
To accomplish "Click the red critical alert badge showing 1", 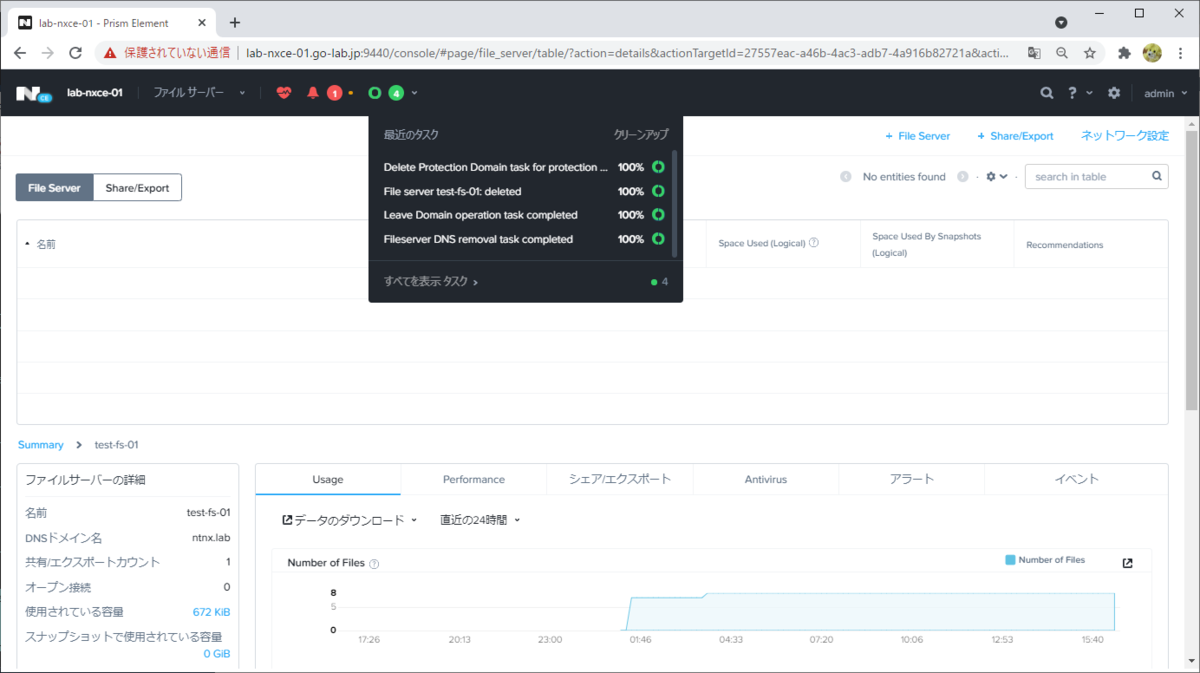I will click(335, 91).
